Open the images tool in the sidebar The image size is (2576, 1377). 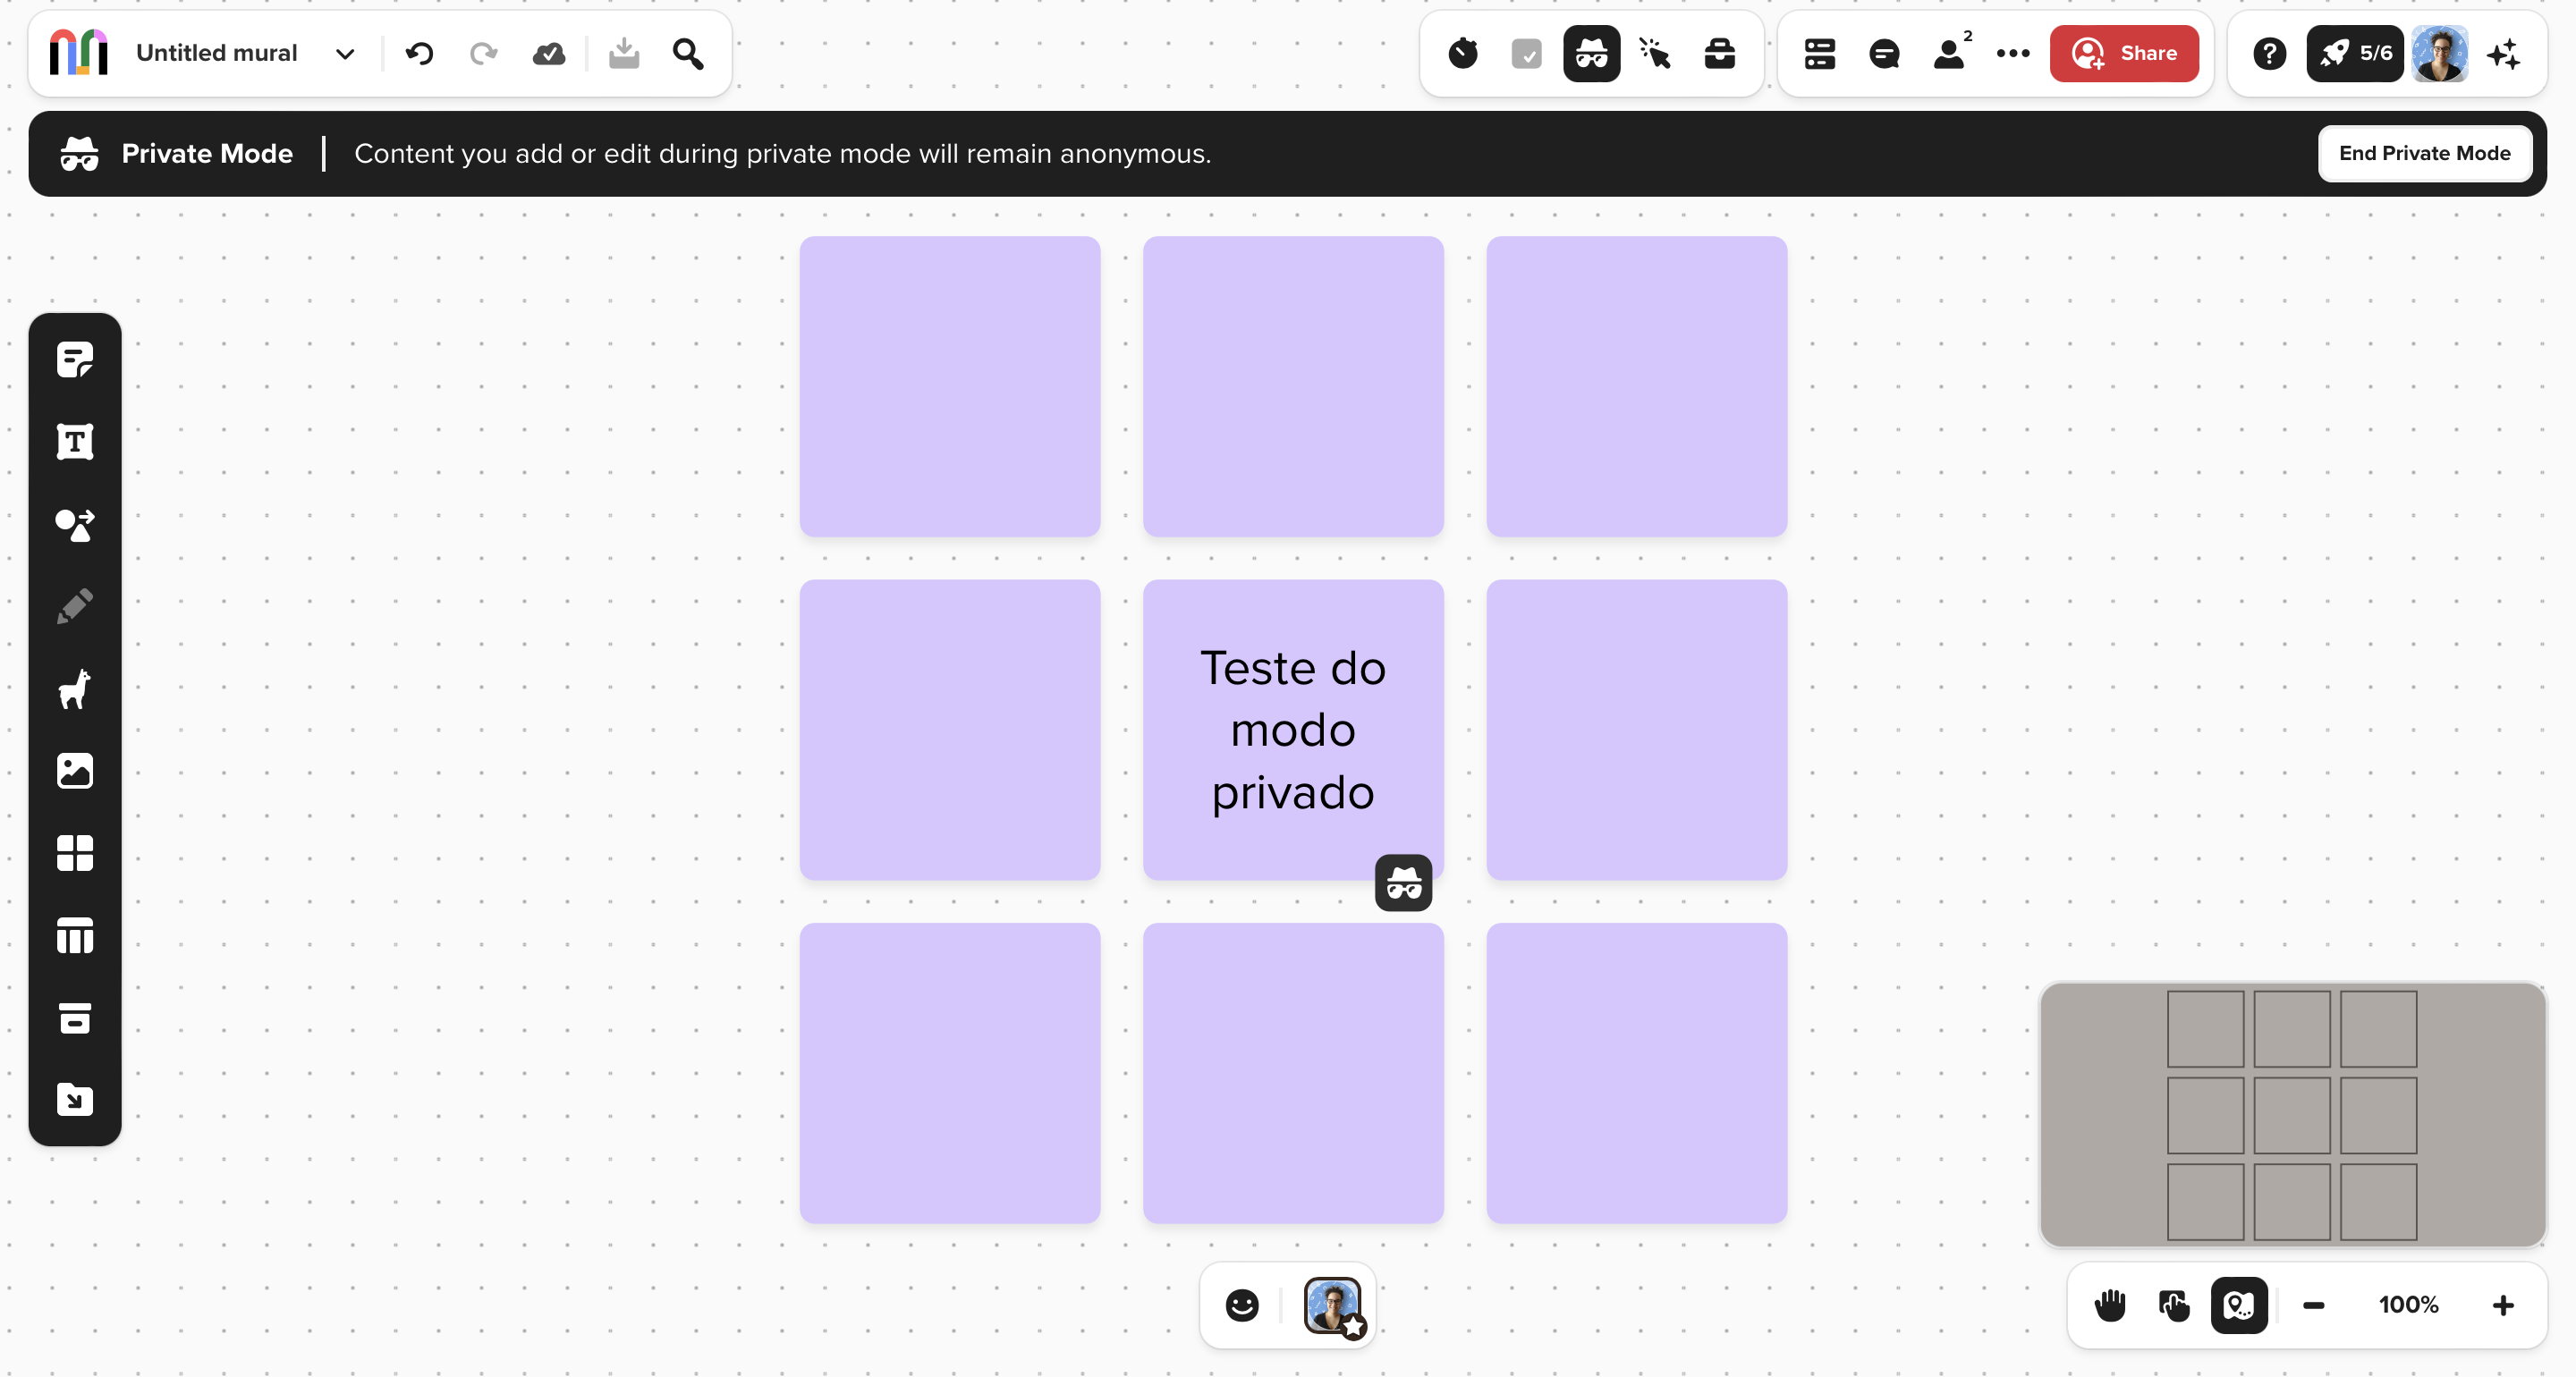point(75,770)
